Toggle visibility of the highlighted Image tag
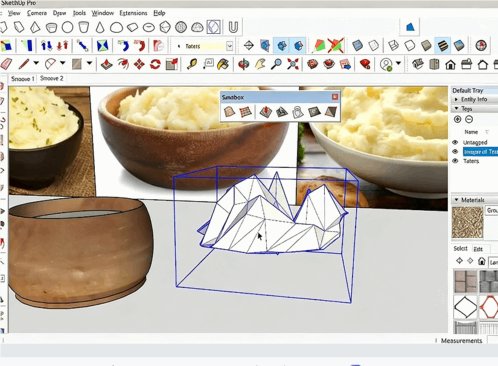Screen dimensions: 498x366 [x=455, y=151]
